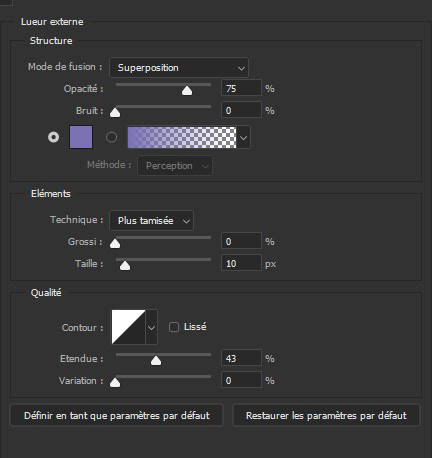The image size is (432, 458).
Task: Select the gradient radio button
Action: tap(111, 137)
